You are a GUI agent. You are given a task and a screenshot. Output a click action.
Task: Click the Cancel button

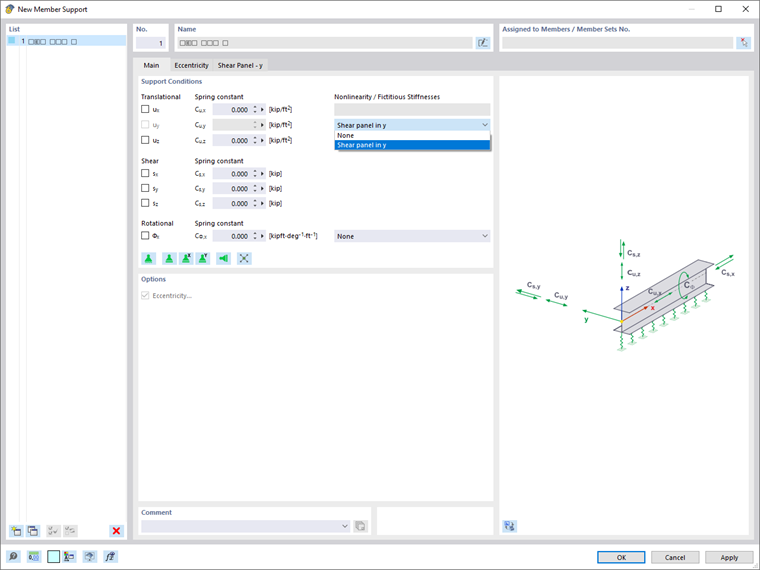pyautogui.click(x=675, y=557)
